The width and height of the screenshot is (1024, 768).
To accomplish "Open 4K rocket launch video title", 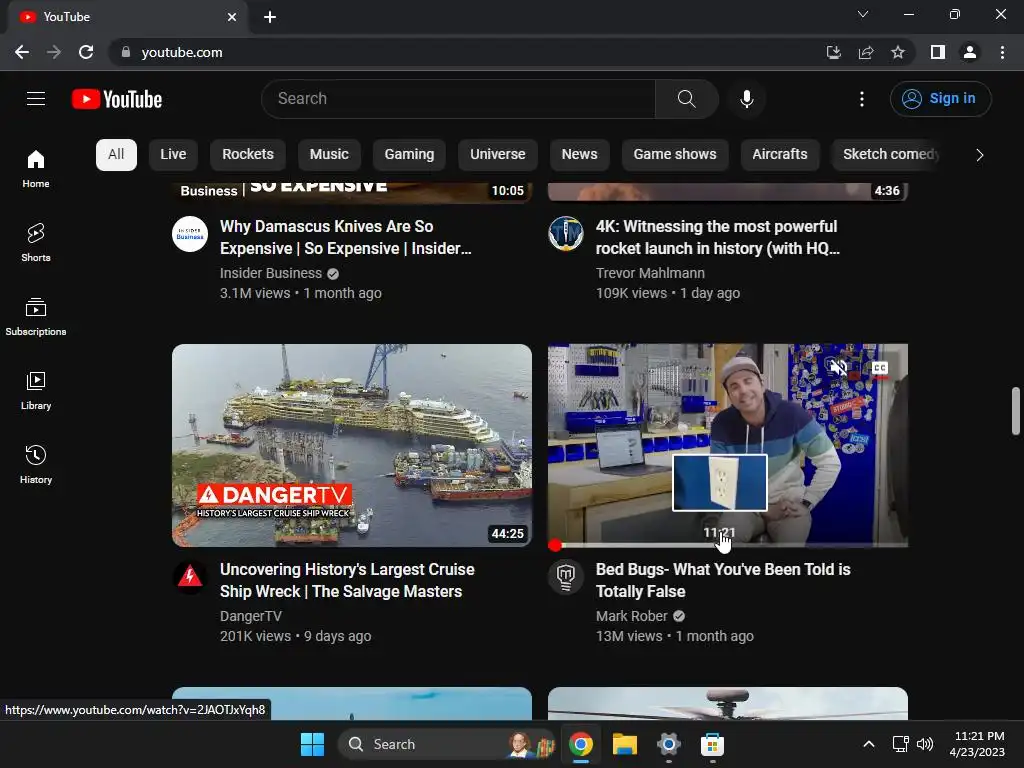I will tap(718, 238).
